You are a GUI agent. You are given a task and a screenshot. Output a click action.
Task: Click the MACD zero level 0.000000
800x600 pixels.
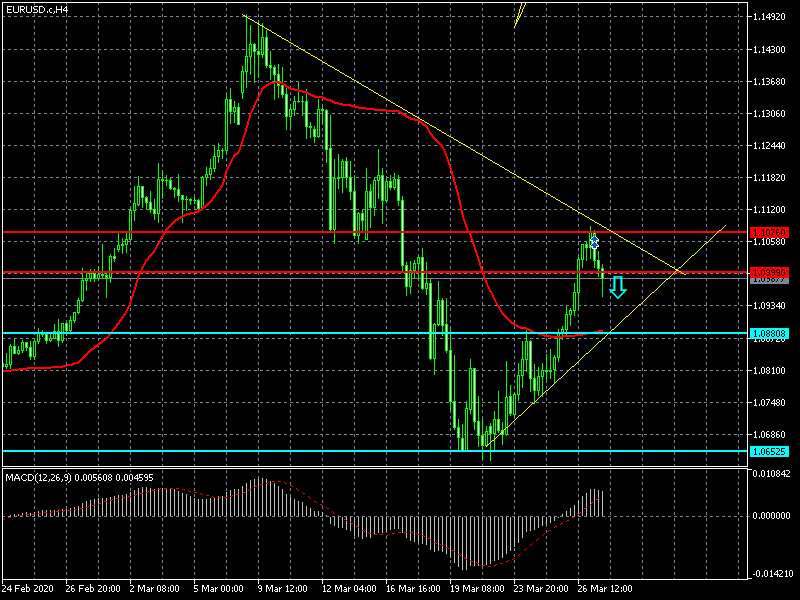(x=771, y=516)
